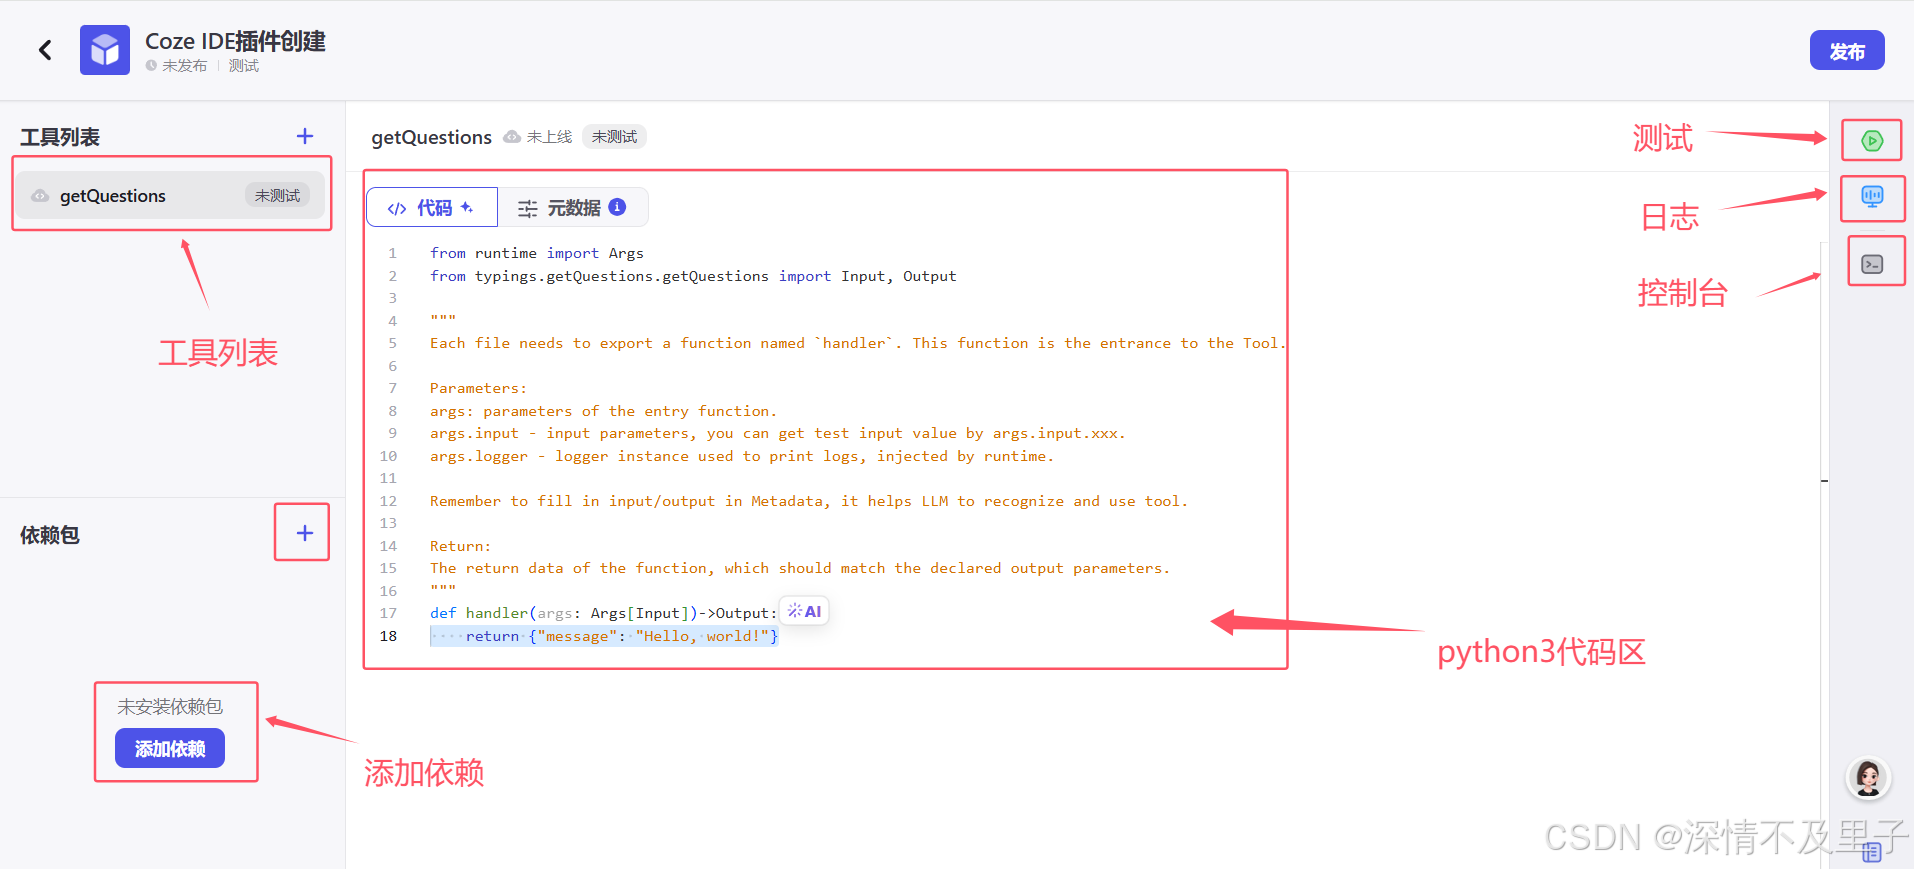
Task: Click the 工具列表 section heading
Action: coord(60,137)
